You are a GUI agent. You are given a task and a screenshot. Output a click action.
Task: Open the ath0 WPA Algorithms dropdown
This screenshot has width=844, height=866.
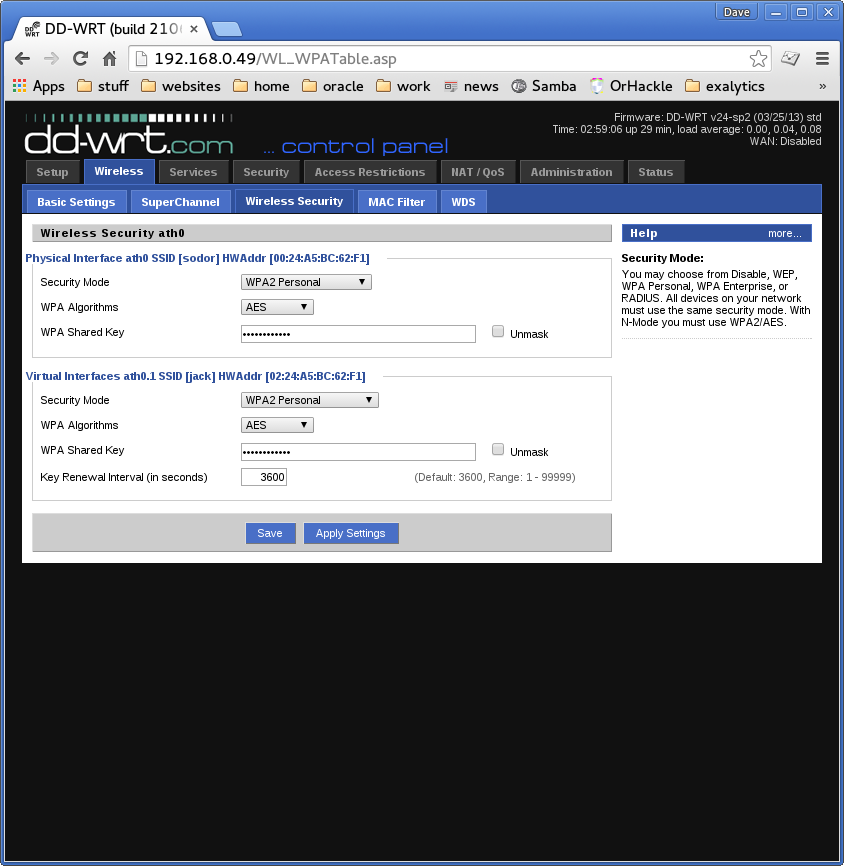pyautogui.click(x=277, y=307)
